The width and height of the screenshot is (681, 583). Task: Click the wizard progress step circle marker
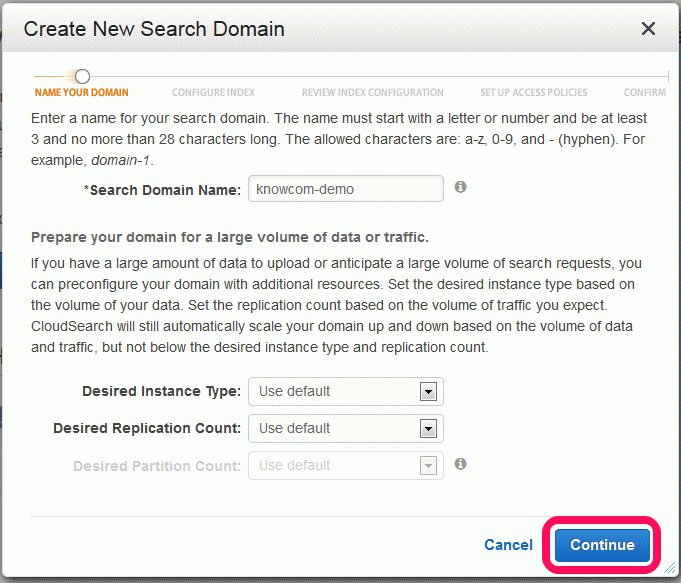coord(82,76)
